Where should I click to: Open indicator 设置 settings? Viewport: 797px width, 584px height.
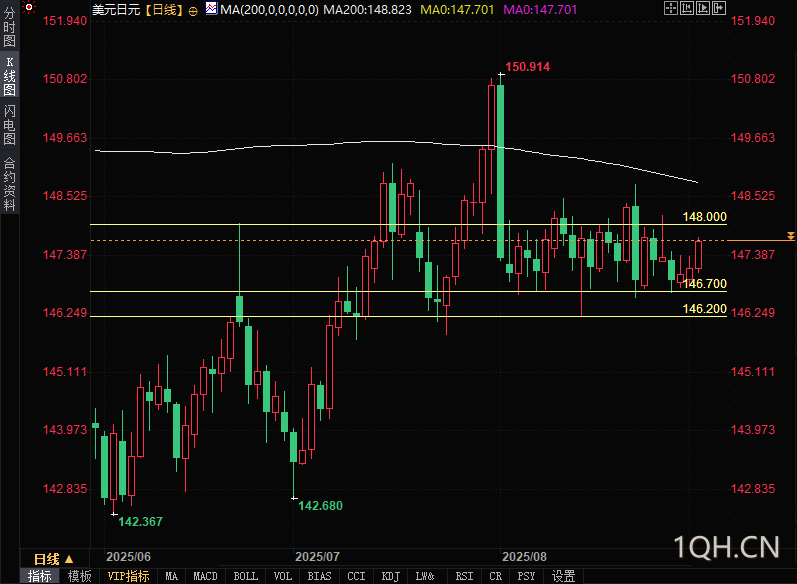[x=563, y=576]
